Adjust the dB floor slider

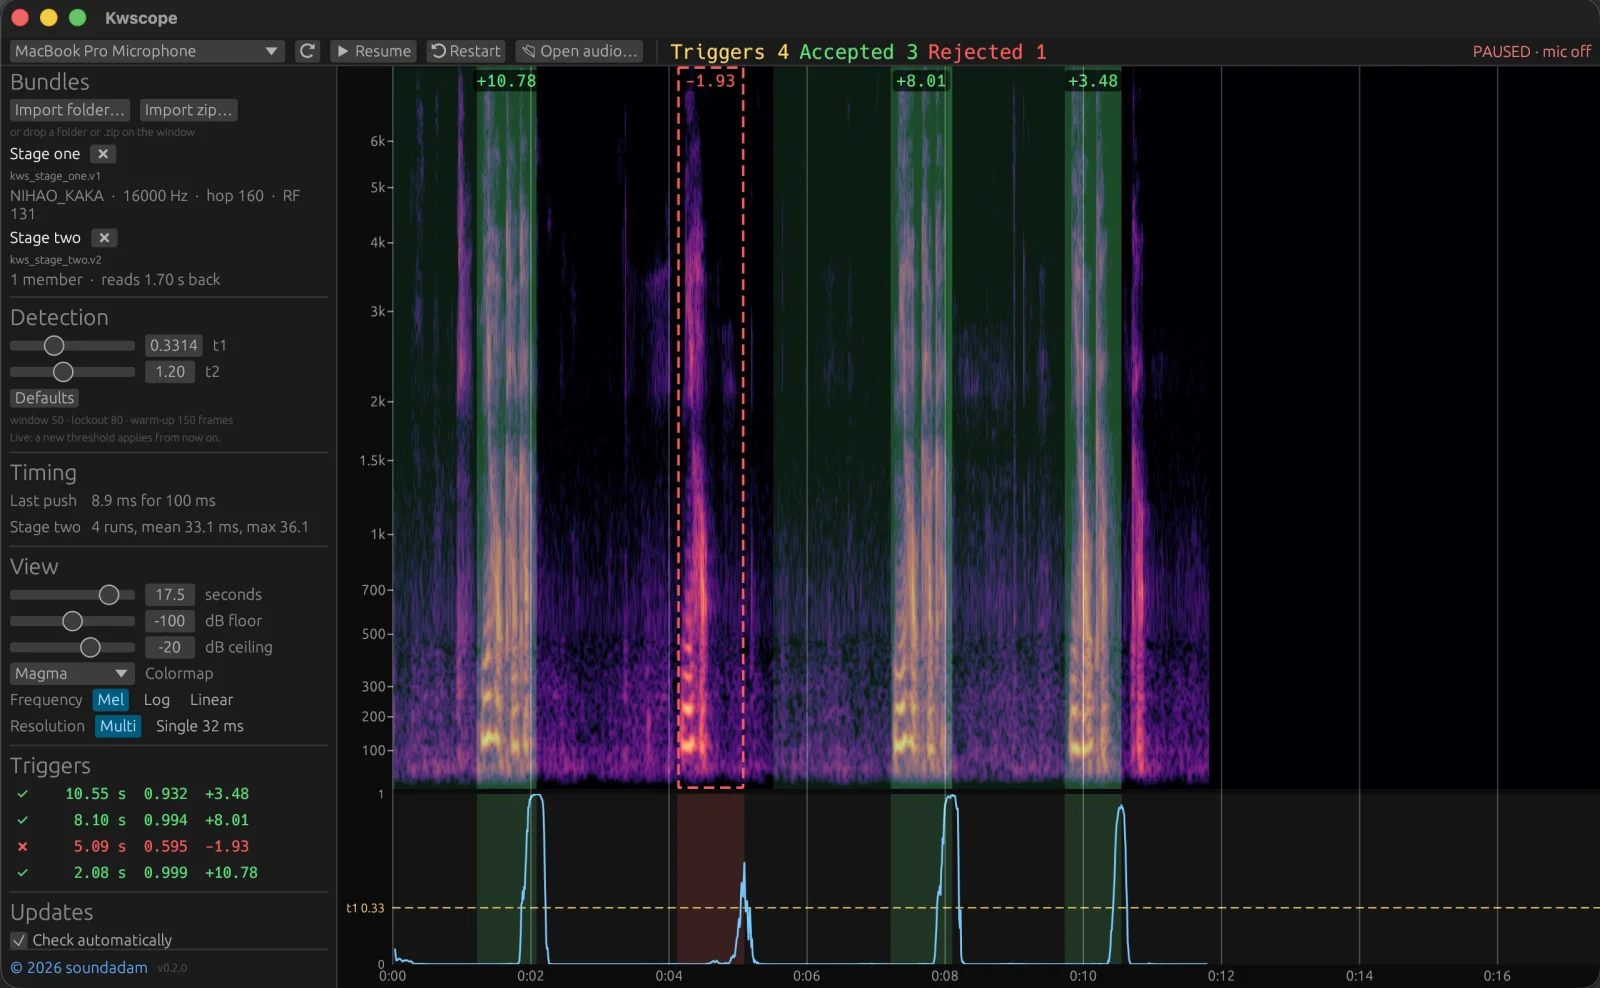72,621
